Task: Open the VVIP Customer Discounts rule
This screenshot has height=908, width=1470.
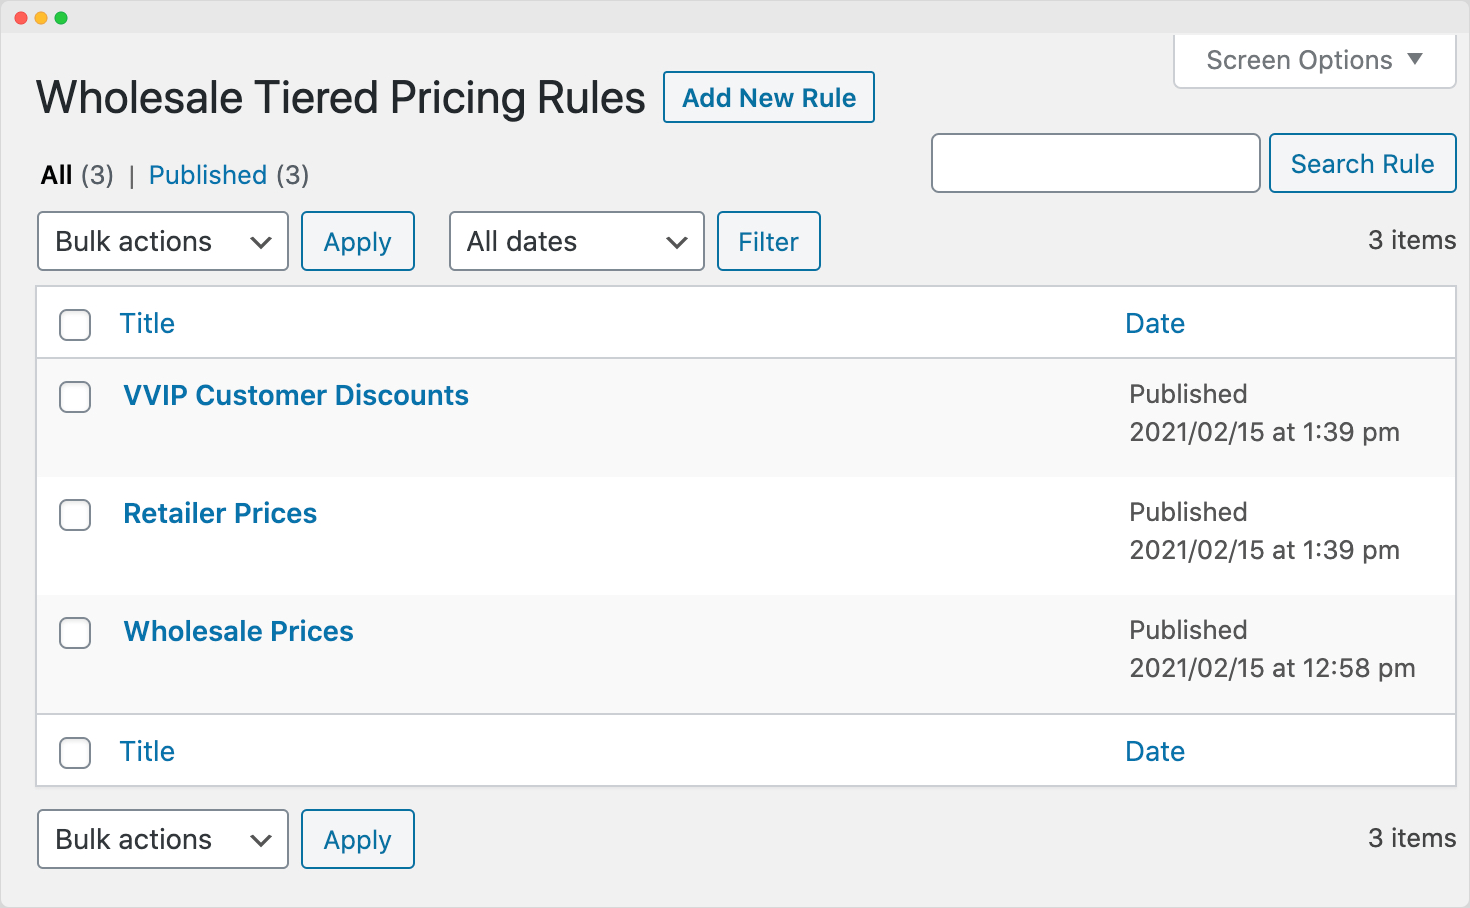Action: [x=295, y=395]
